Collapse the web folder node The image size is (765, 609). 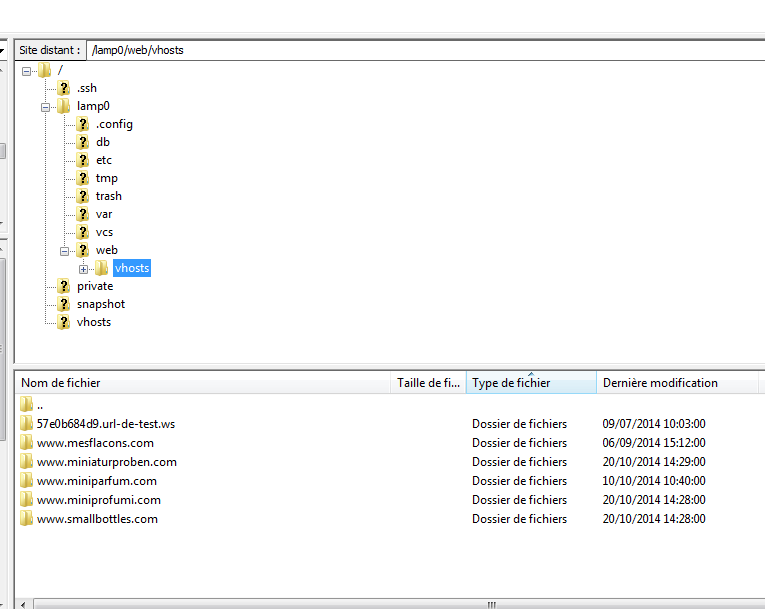pyautogui.click(x=64, y=251)
